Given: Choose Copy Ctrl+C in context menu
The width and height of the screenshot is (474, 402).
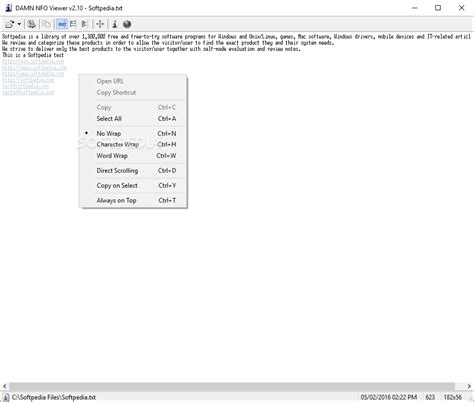Looking at the screenshot, I should tap(133, 107).
